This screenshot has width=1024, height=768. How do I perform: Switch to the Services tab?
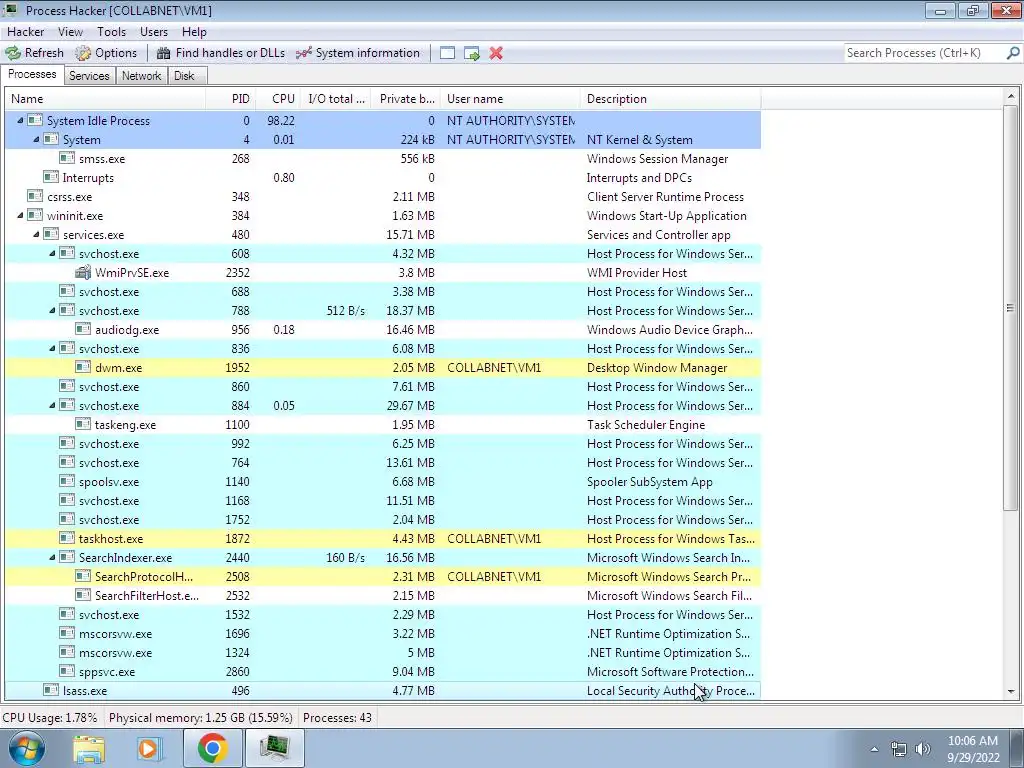[89, 76]
